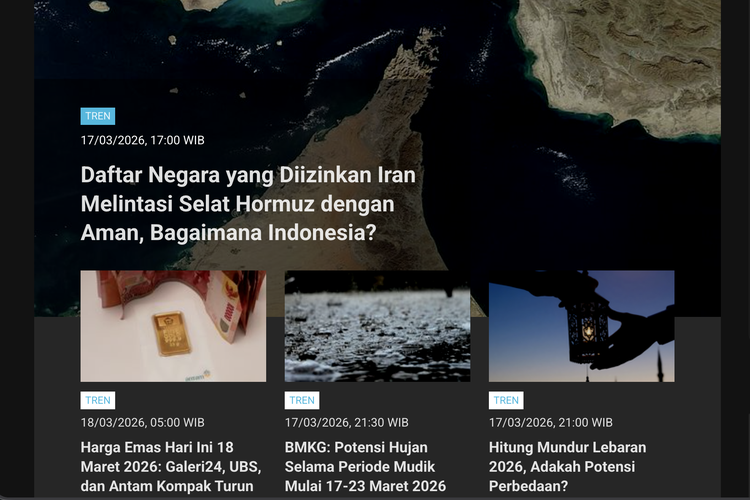The height and width of the screenshot is (500, 750).
Task: Click the timestamp 17/03/2026, 21:00 WIB
Action: point(551,422)
